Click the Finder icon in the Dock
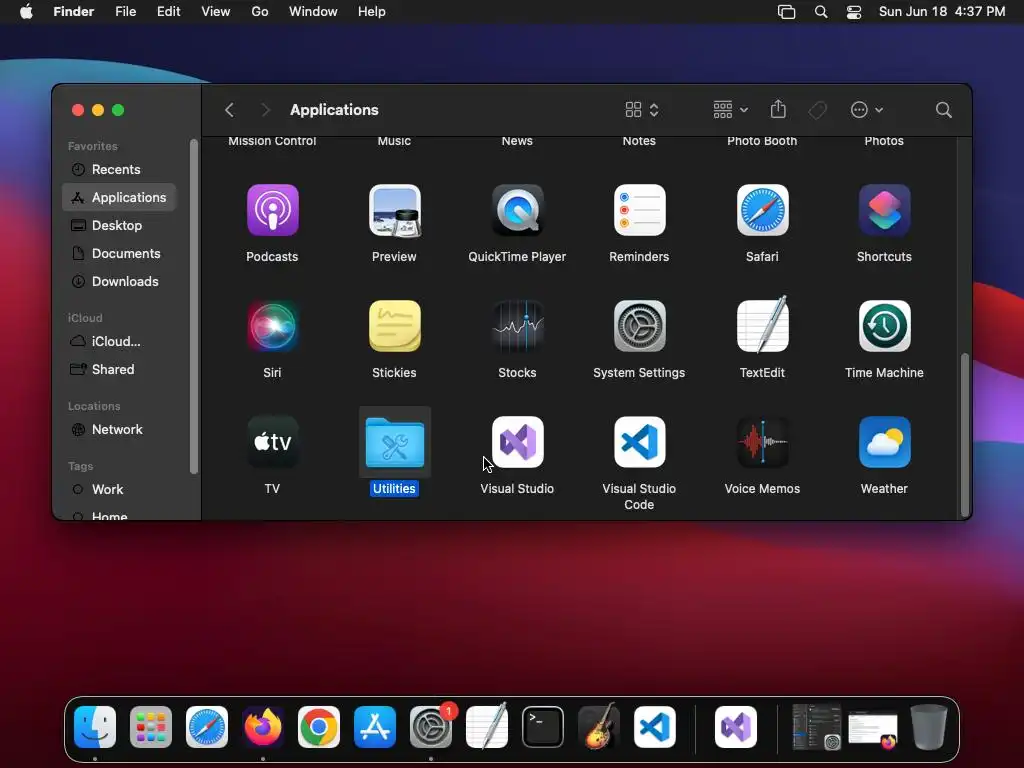The image size is (1024, 768). click(95, 727)
